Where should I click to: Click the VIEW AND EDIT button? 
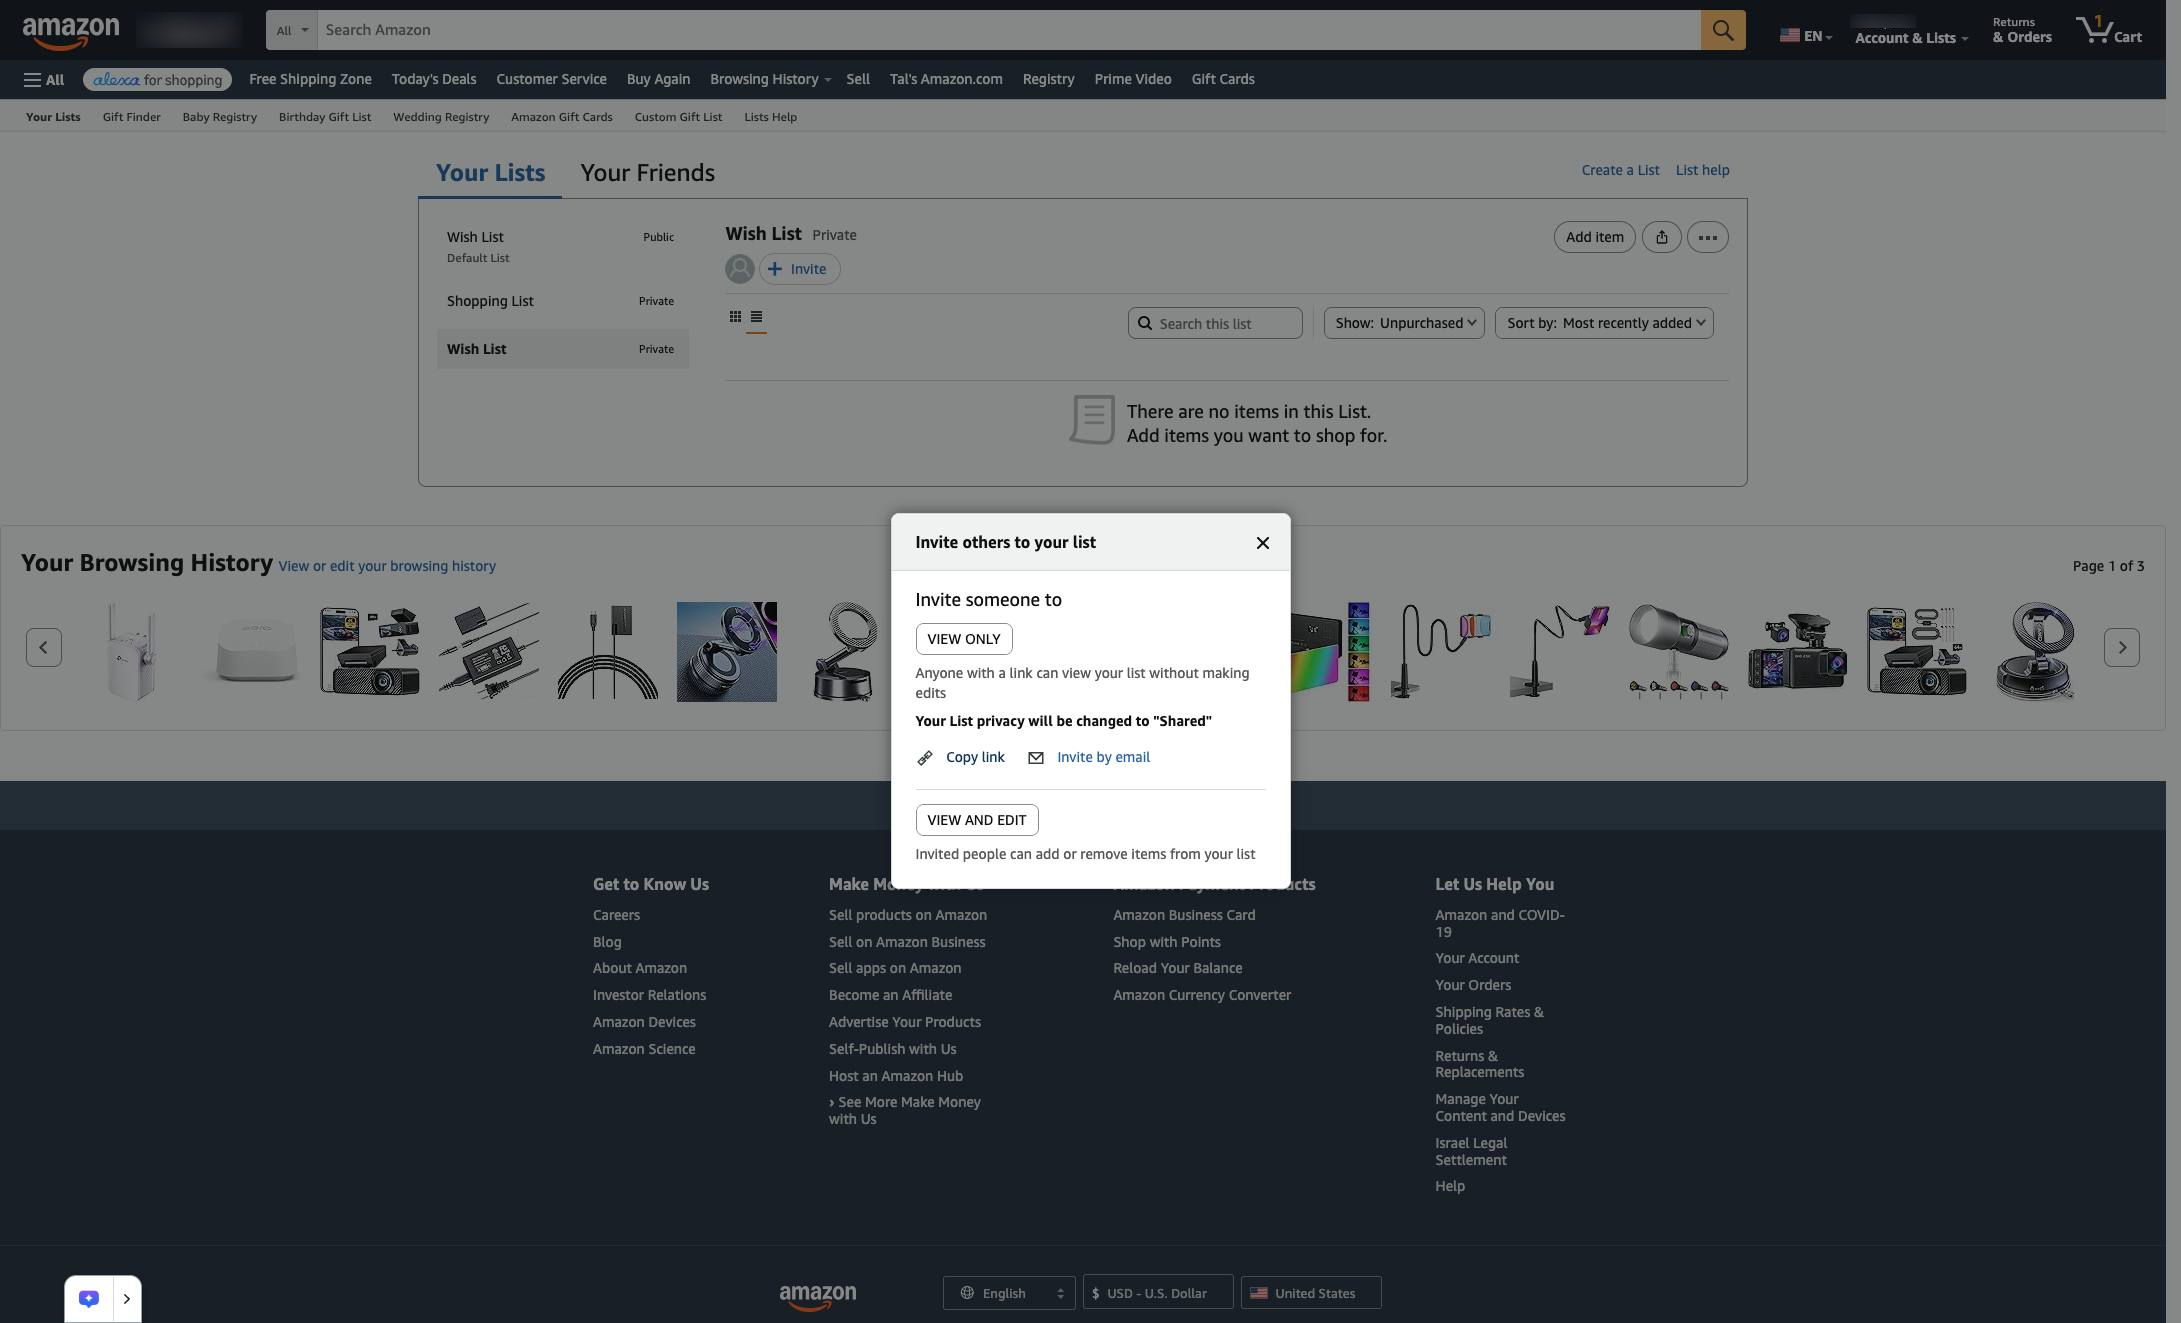point(977,820)
